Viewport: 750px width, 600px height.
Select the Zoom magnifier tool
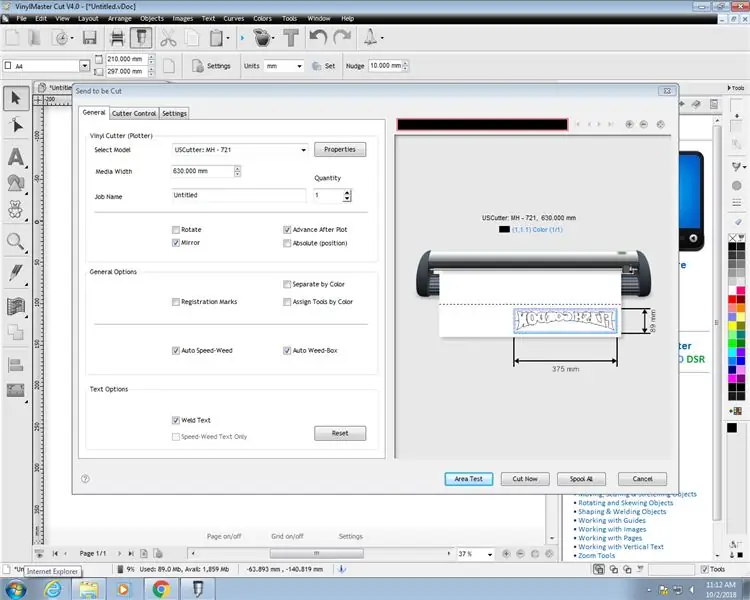click(16, 242)
